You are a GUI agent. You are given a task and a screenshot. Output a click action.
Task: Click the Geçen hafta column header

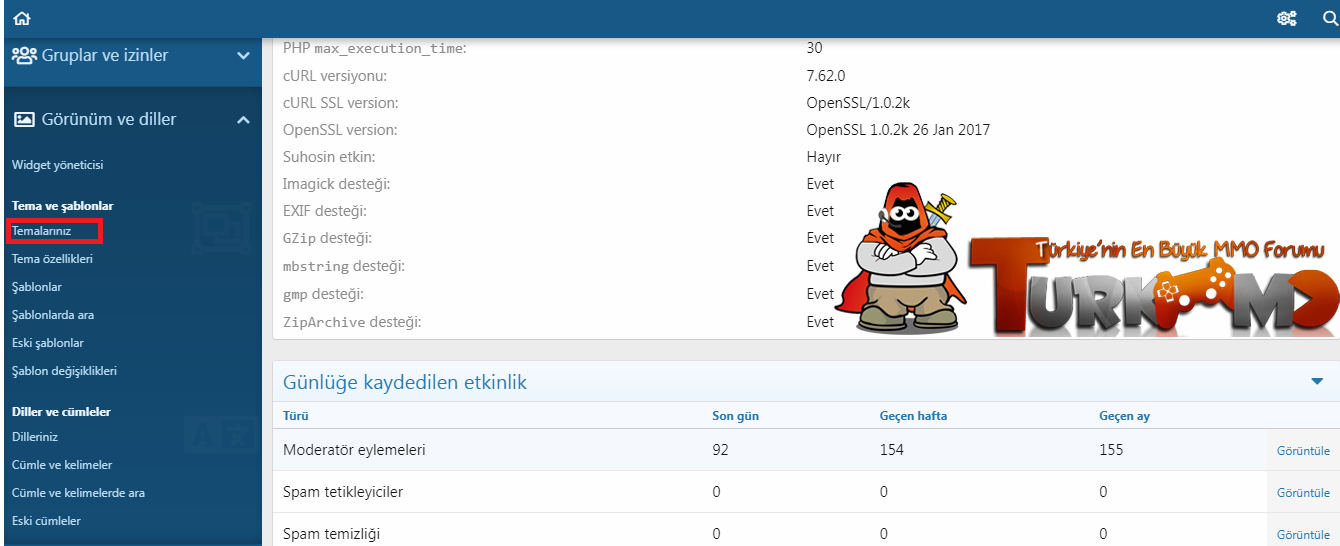tap(913, 416)
